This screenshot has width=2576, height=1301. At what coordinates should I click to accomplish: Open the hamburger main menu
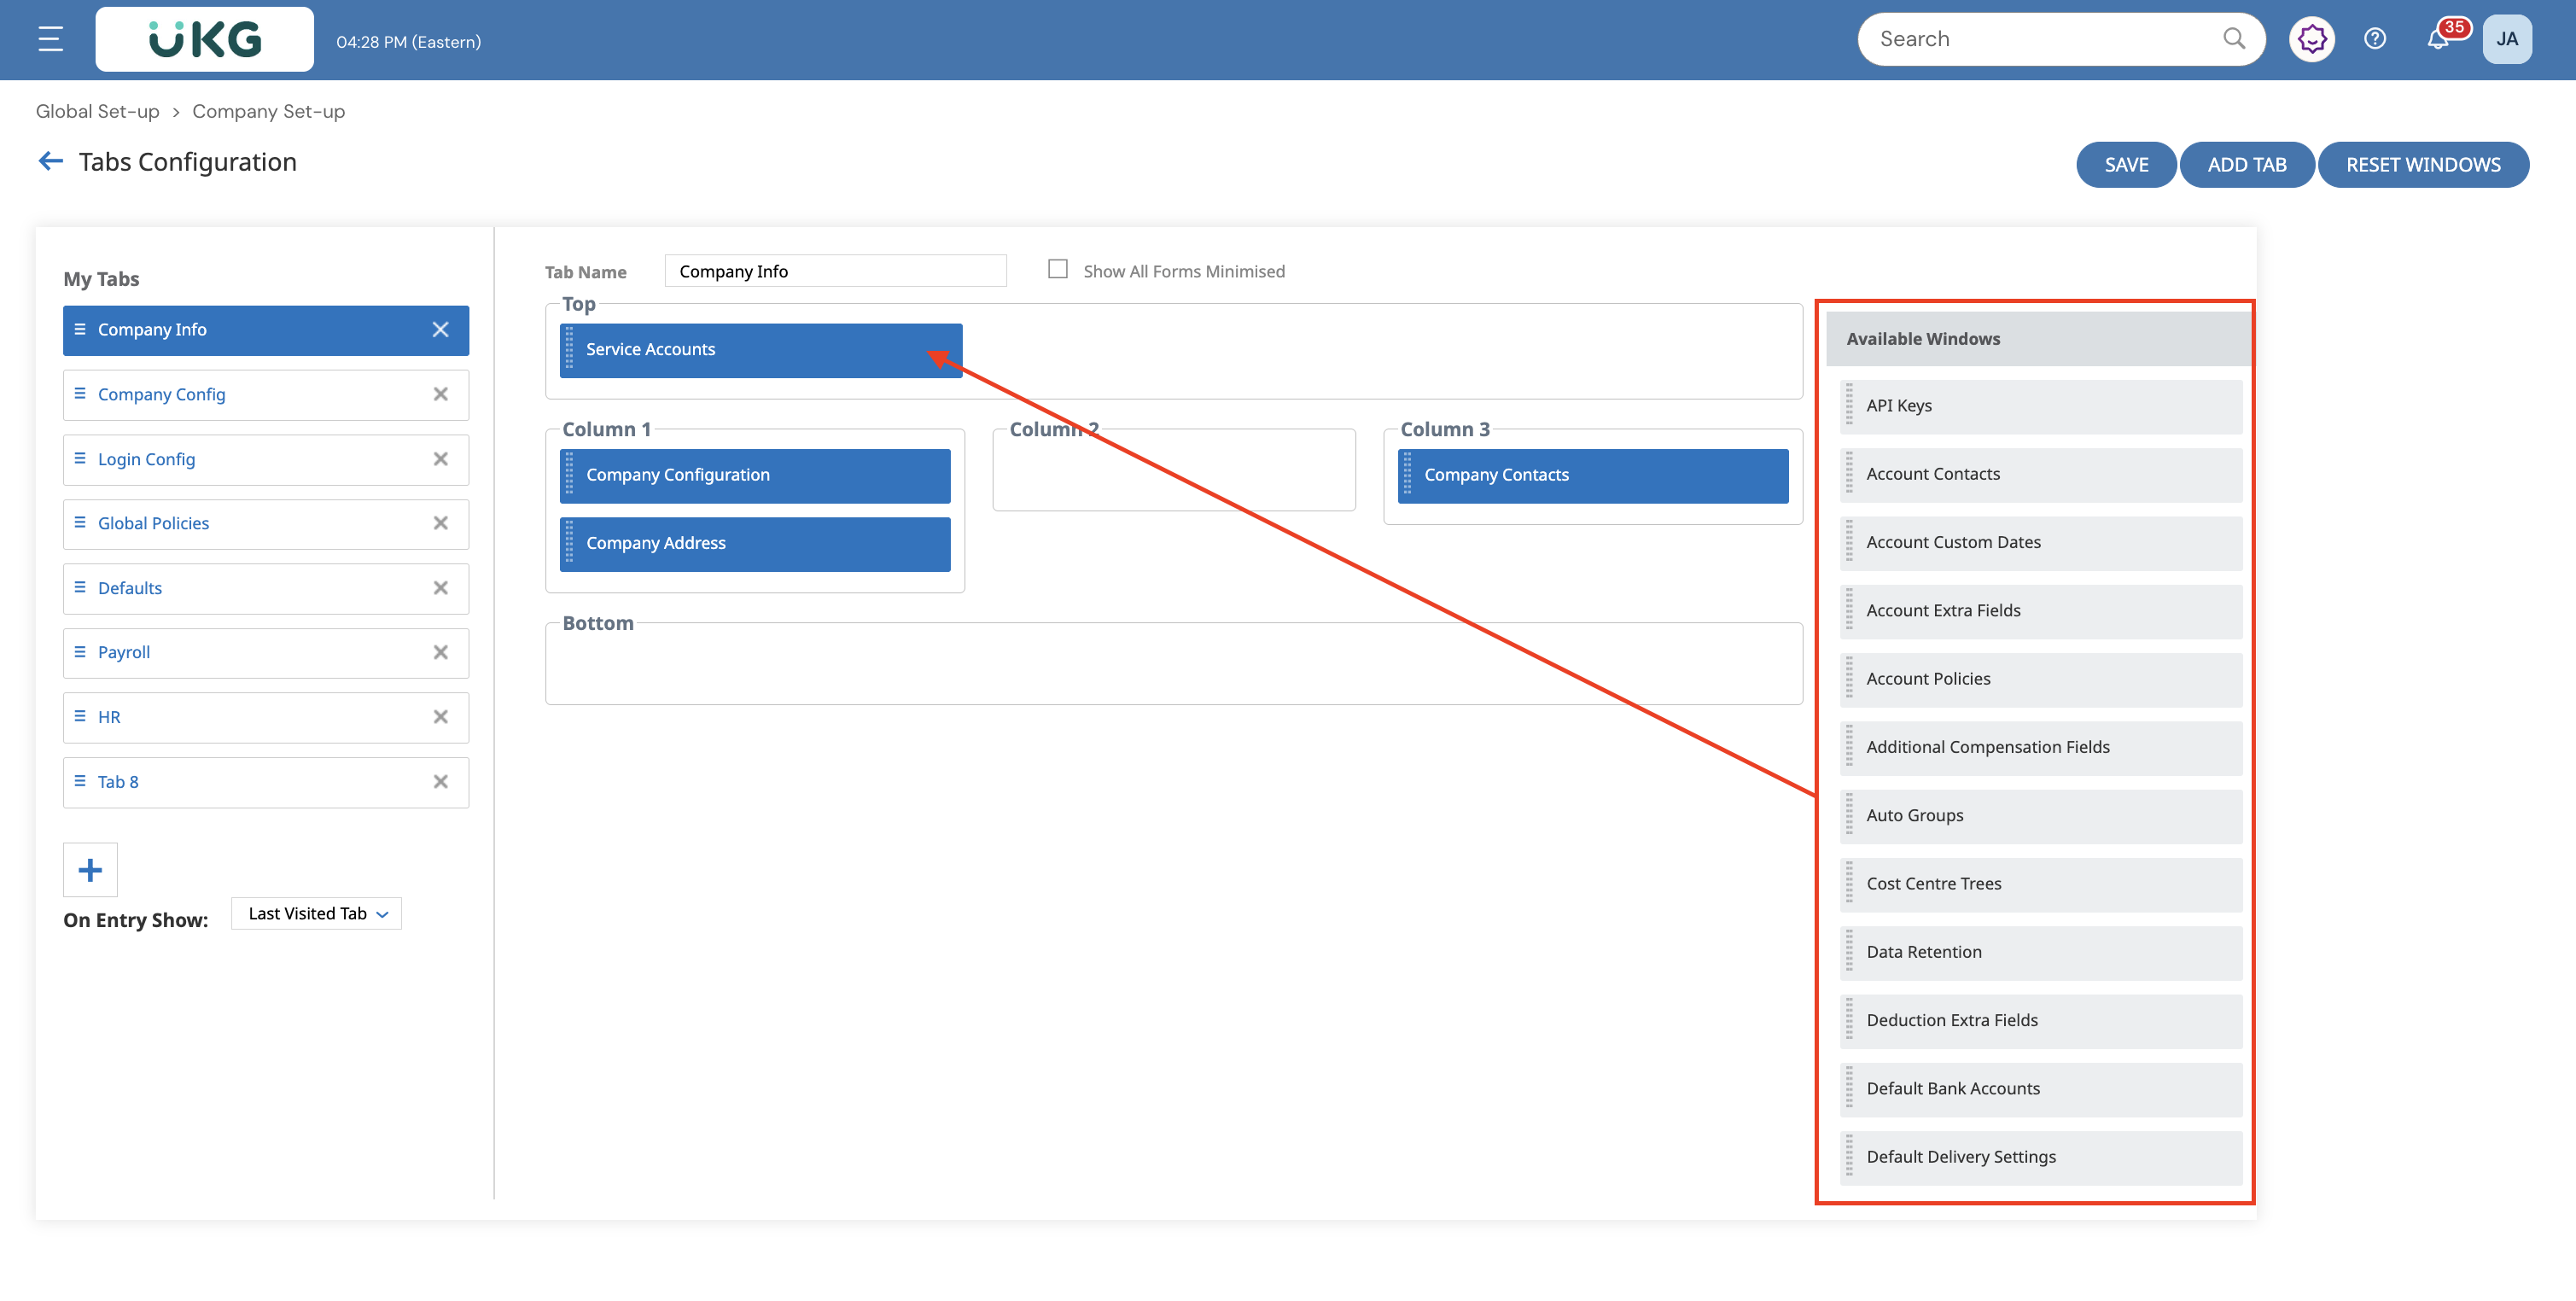[x=50, y=39]
